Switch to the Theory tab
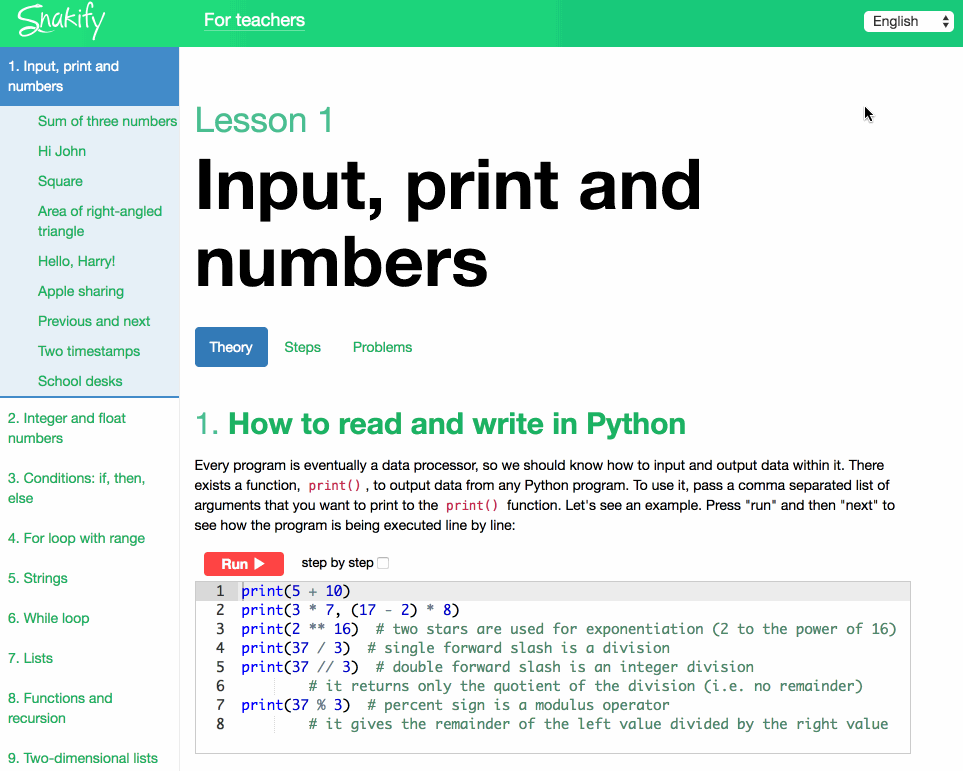Image resolution: width=963 pixels, height=771 pixels. coord(231,347)
